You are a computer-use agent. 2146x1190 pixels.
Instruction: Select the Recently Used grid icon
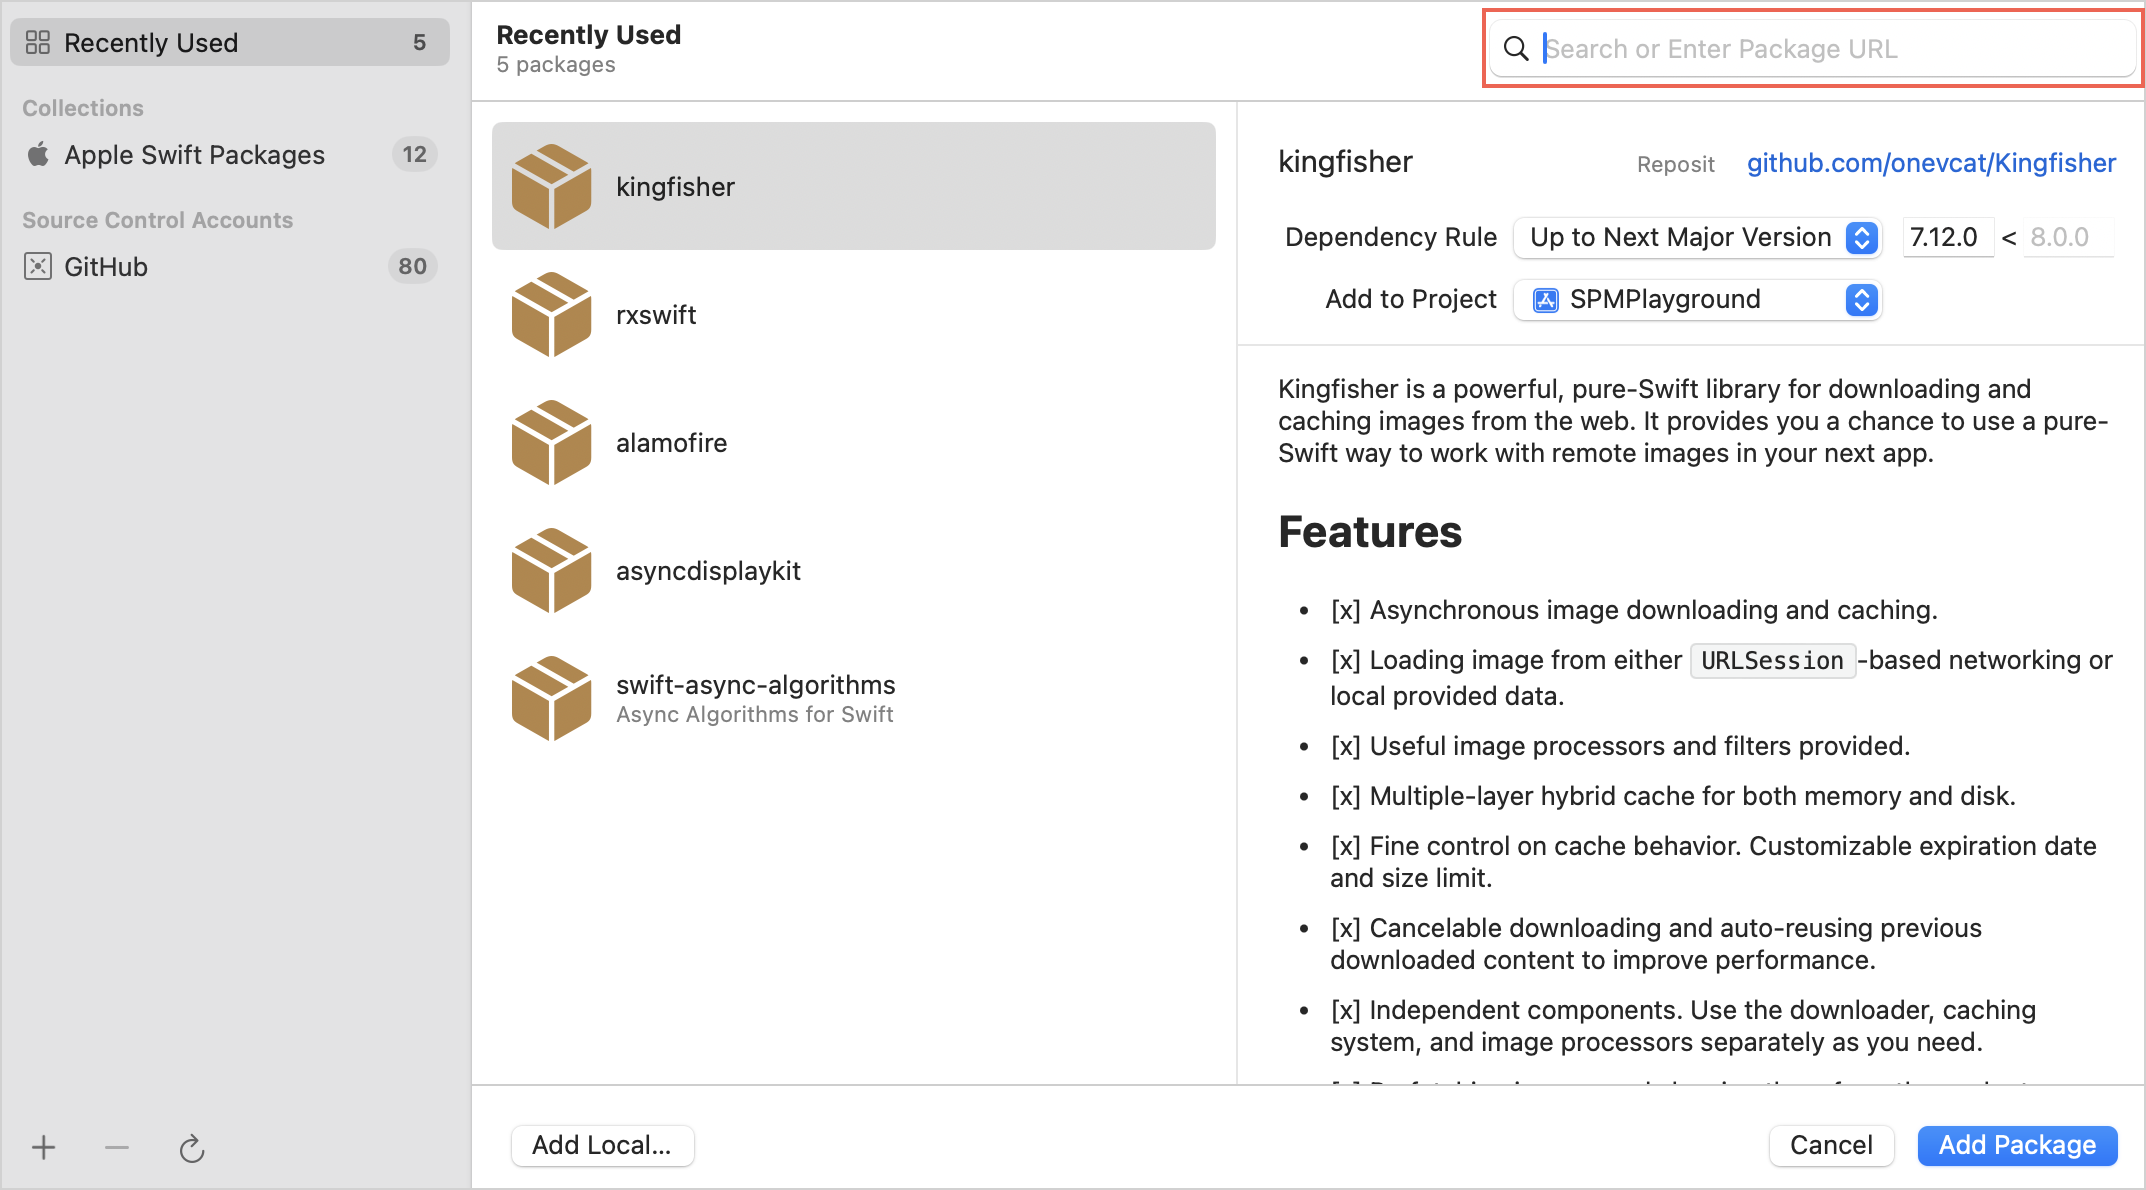click(39, 42)
